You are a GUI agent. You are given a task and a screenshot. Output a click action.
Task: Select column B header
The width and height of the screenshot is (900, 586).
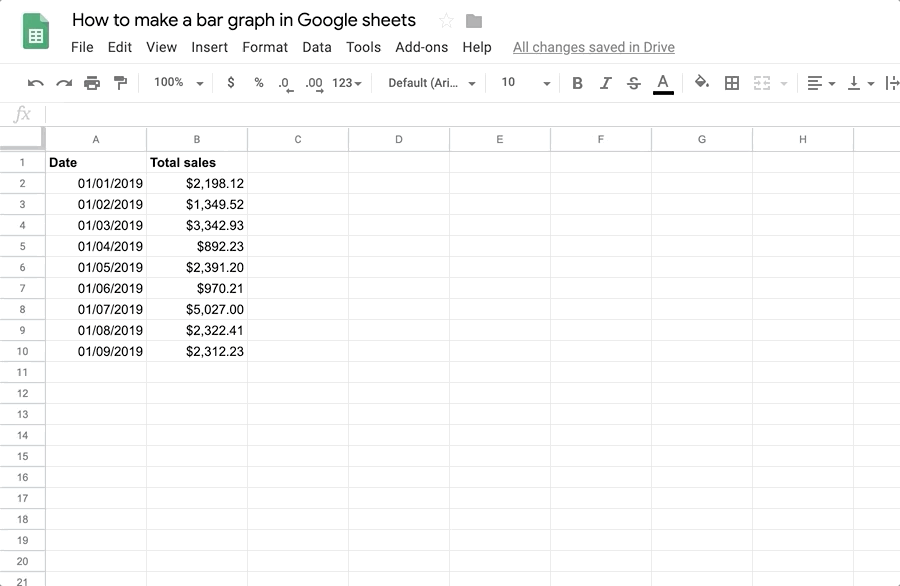(x=197, y=139)
